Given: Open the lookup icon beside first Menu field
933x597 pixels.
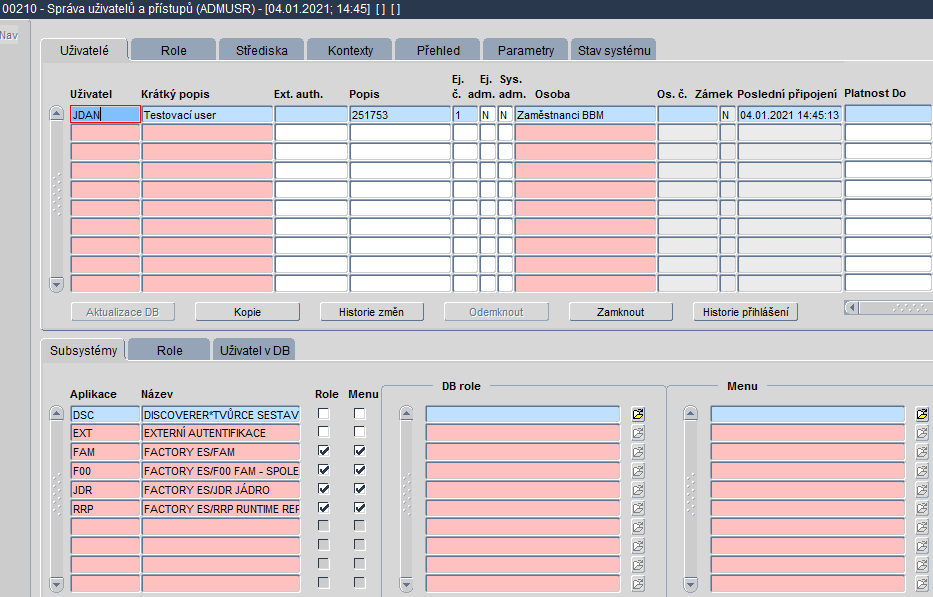Looking at the screenshot, I should [x=922, y=414].
